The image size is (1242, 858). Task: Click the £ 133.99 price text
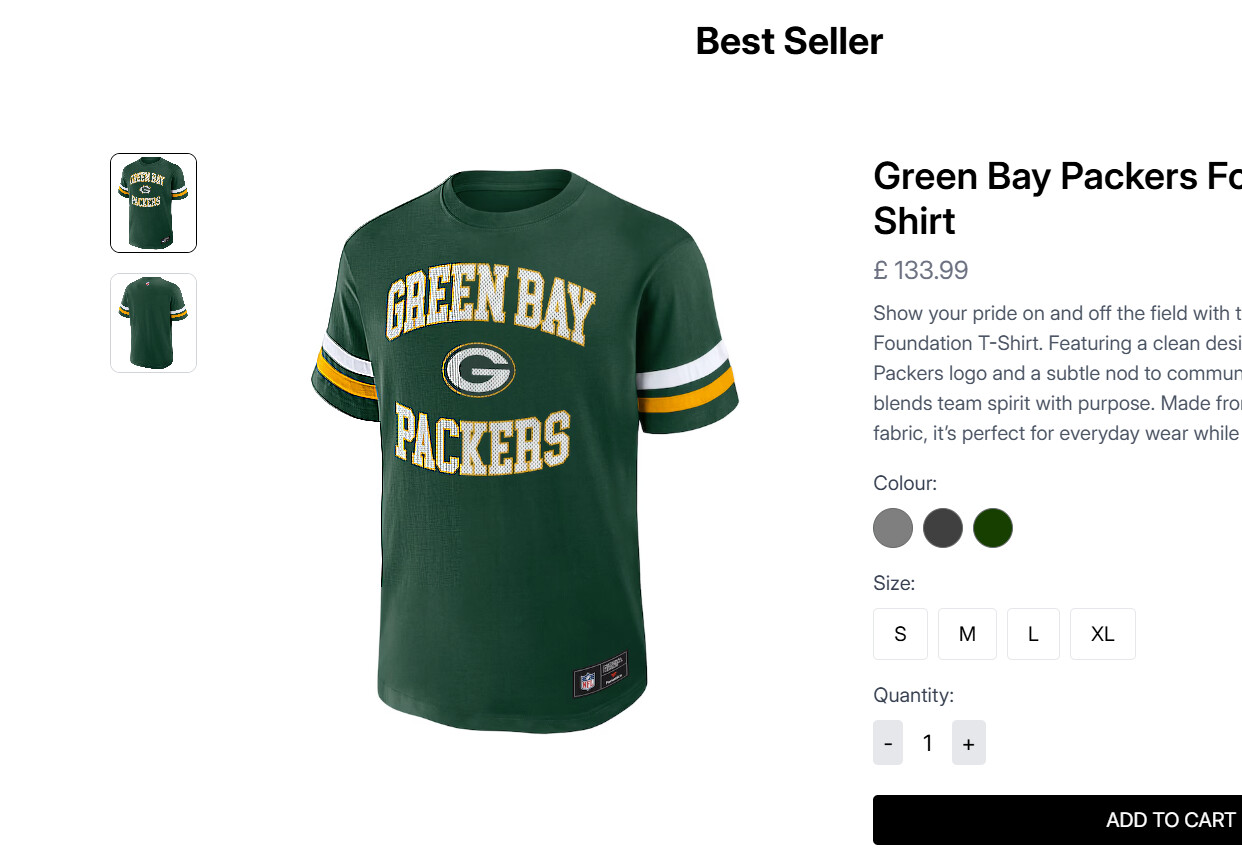pyautogui.click(x=921, y=271)
